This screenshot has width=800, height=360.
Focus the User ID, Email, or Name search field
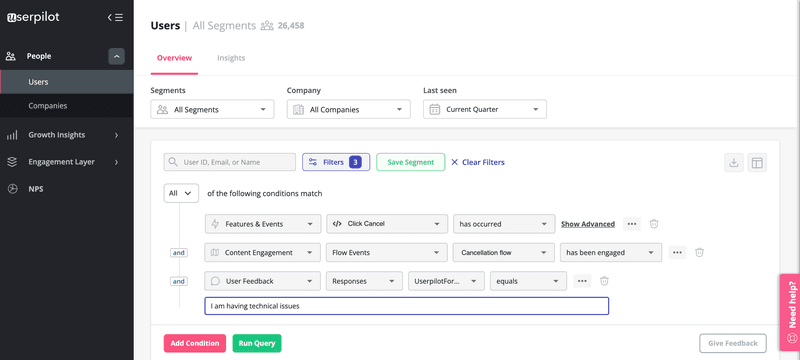(230, 162)
